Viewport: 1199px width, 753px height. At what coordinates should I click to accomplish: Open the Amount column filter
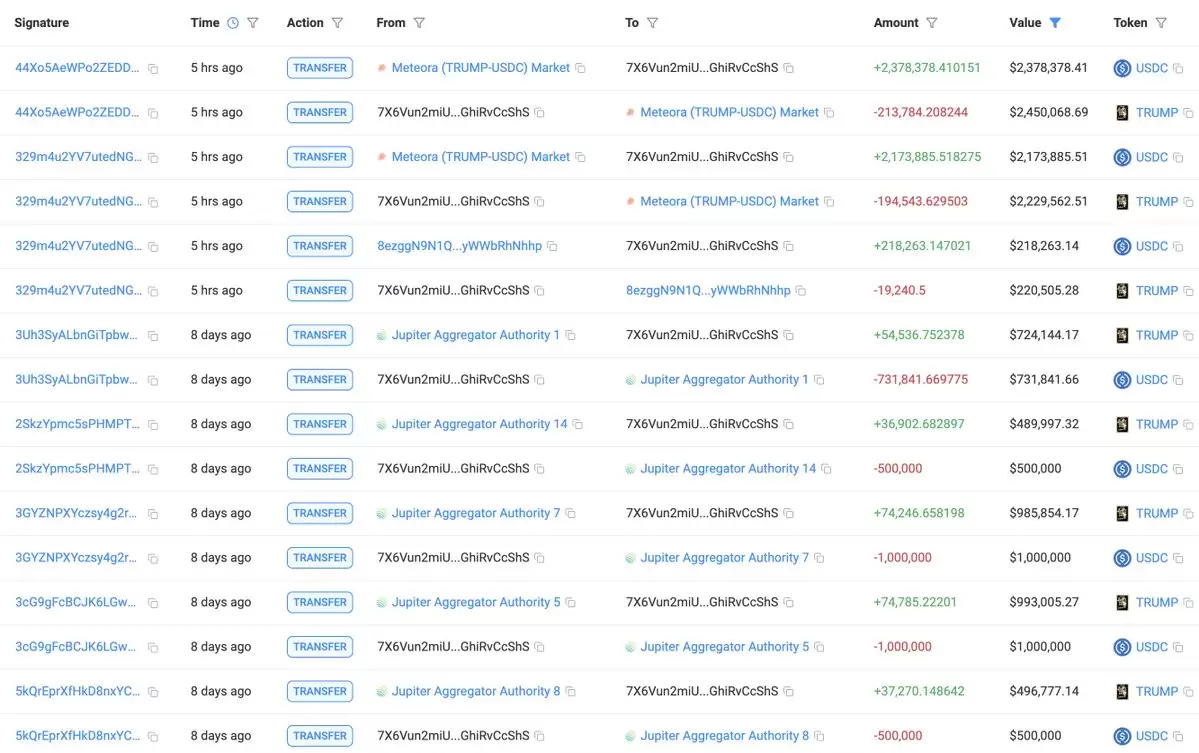931,23
